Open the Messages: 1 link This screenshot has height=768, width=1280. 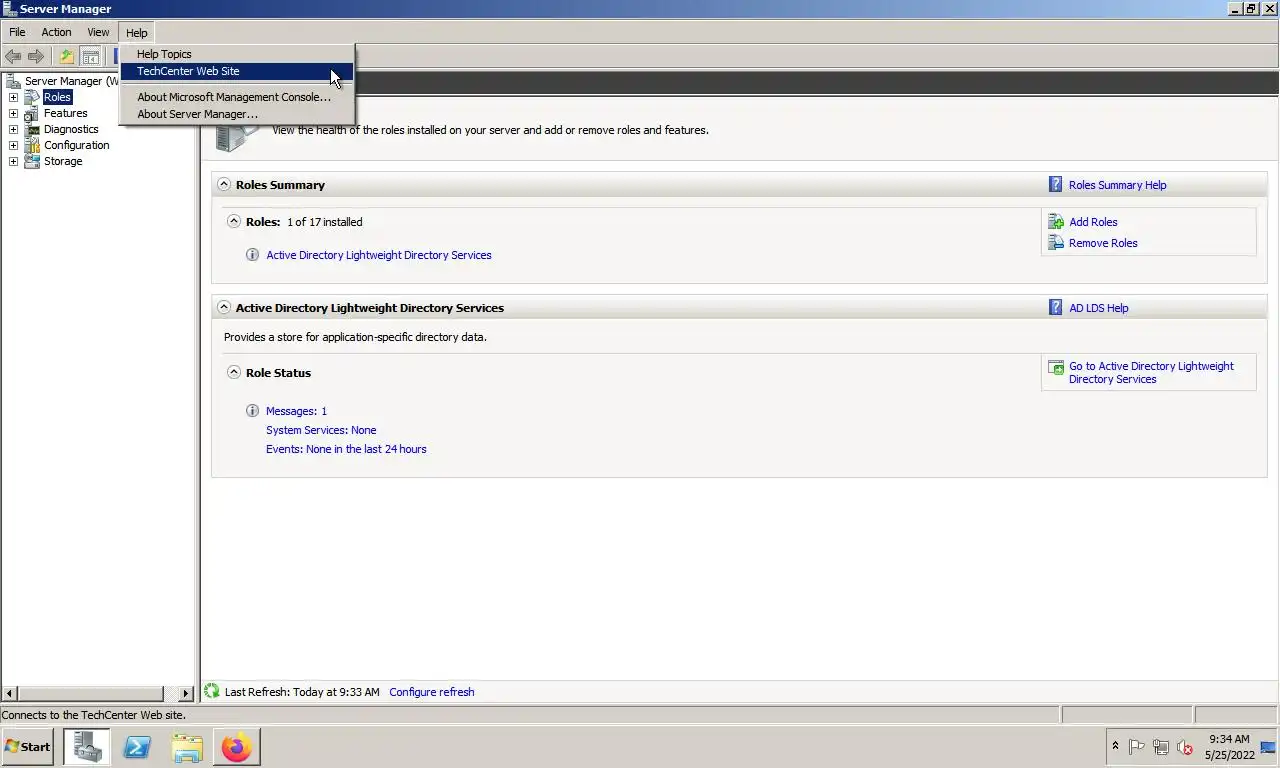tap(296, 411)
